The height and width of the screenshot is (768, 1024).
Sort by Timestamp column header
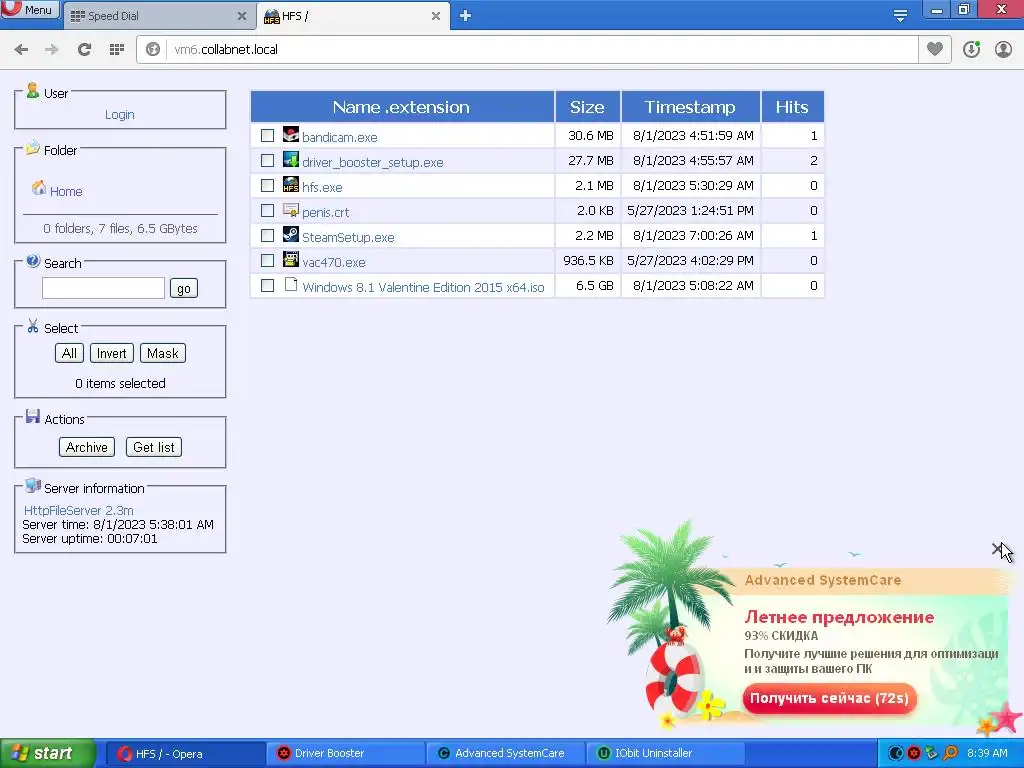(690, 107)
